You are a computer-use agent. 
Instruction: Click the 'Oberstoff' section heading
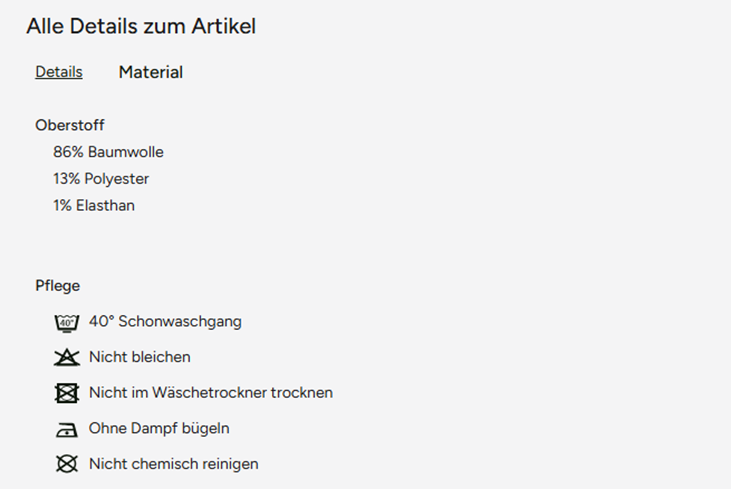70,125
